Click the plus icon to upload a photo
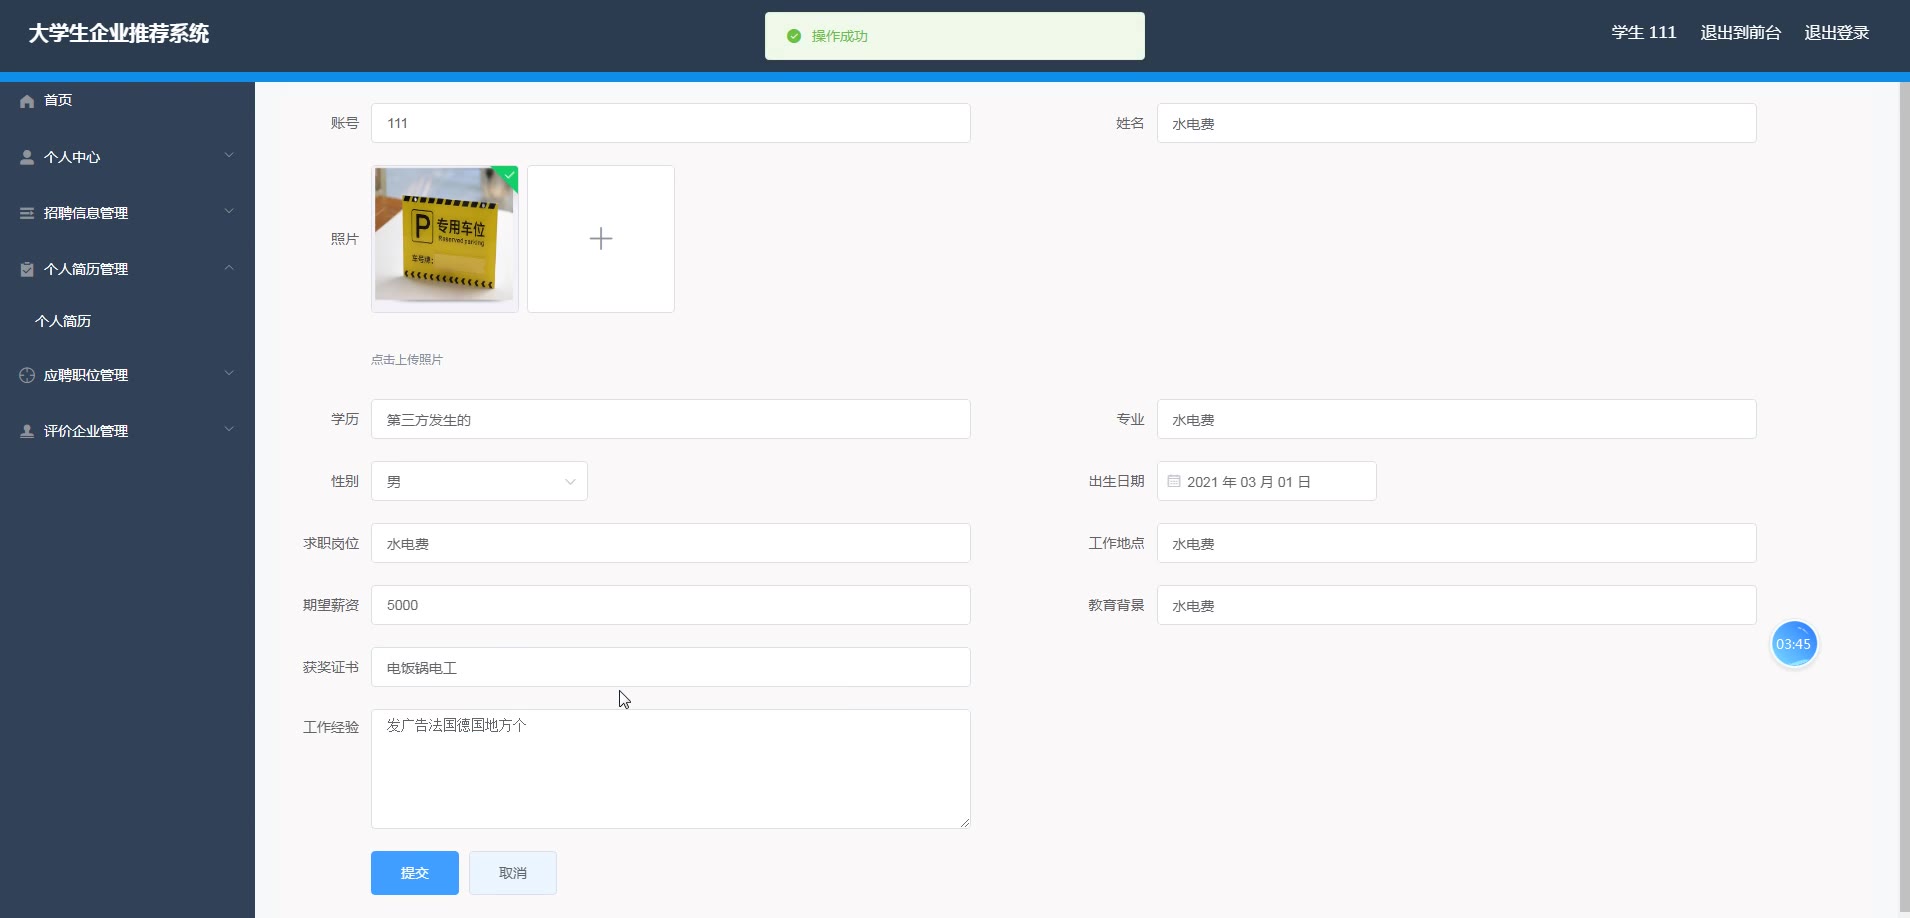 [x=601, y=239]
